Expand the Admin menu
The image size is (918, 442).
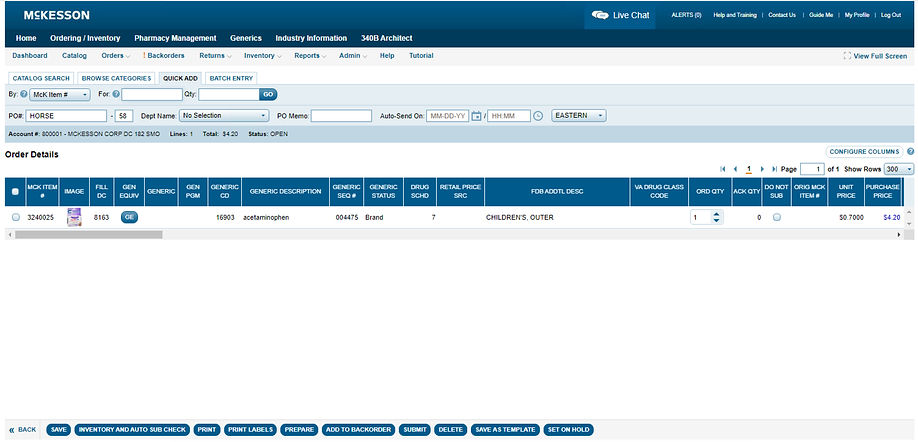coord(352,56)
